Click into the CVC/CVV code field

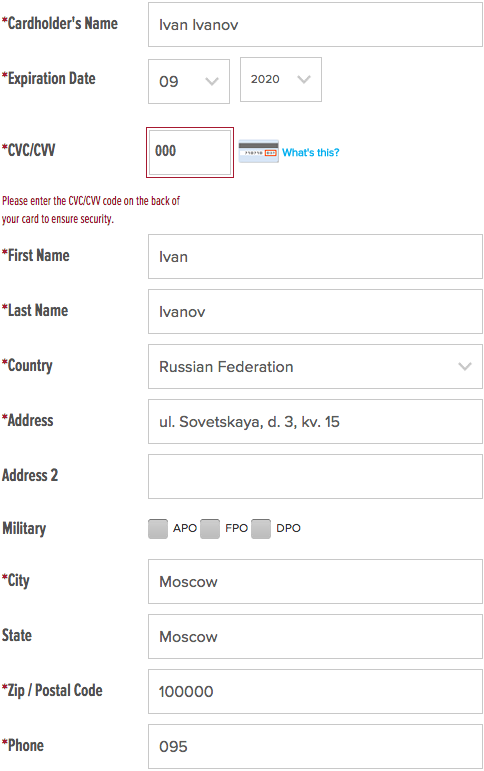click(x=190, y=152)
